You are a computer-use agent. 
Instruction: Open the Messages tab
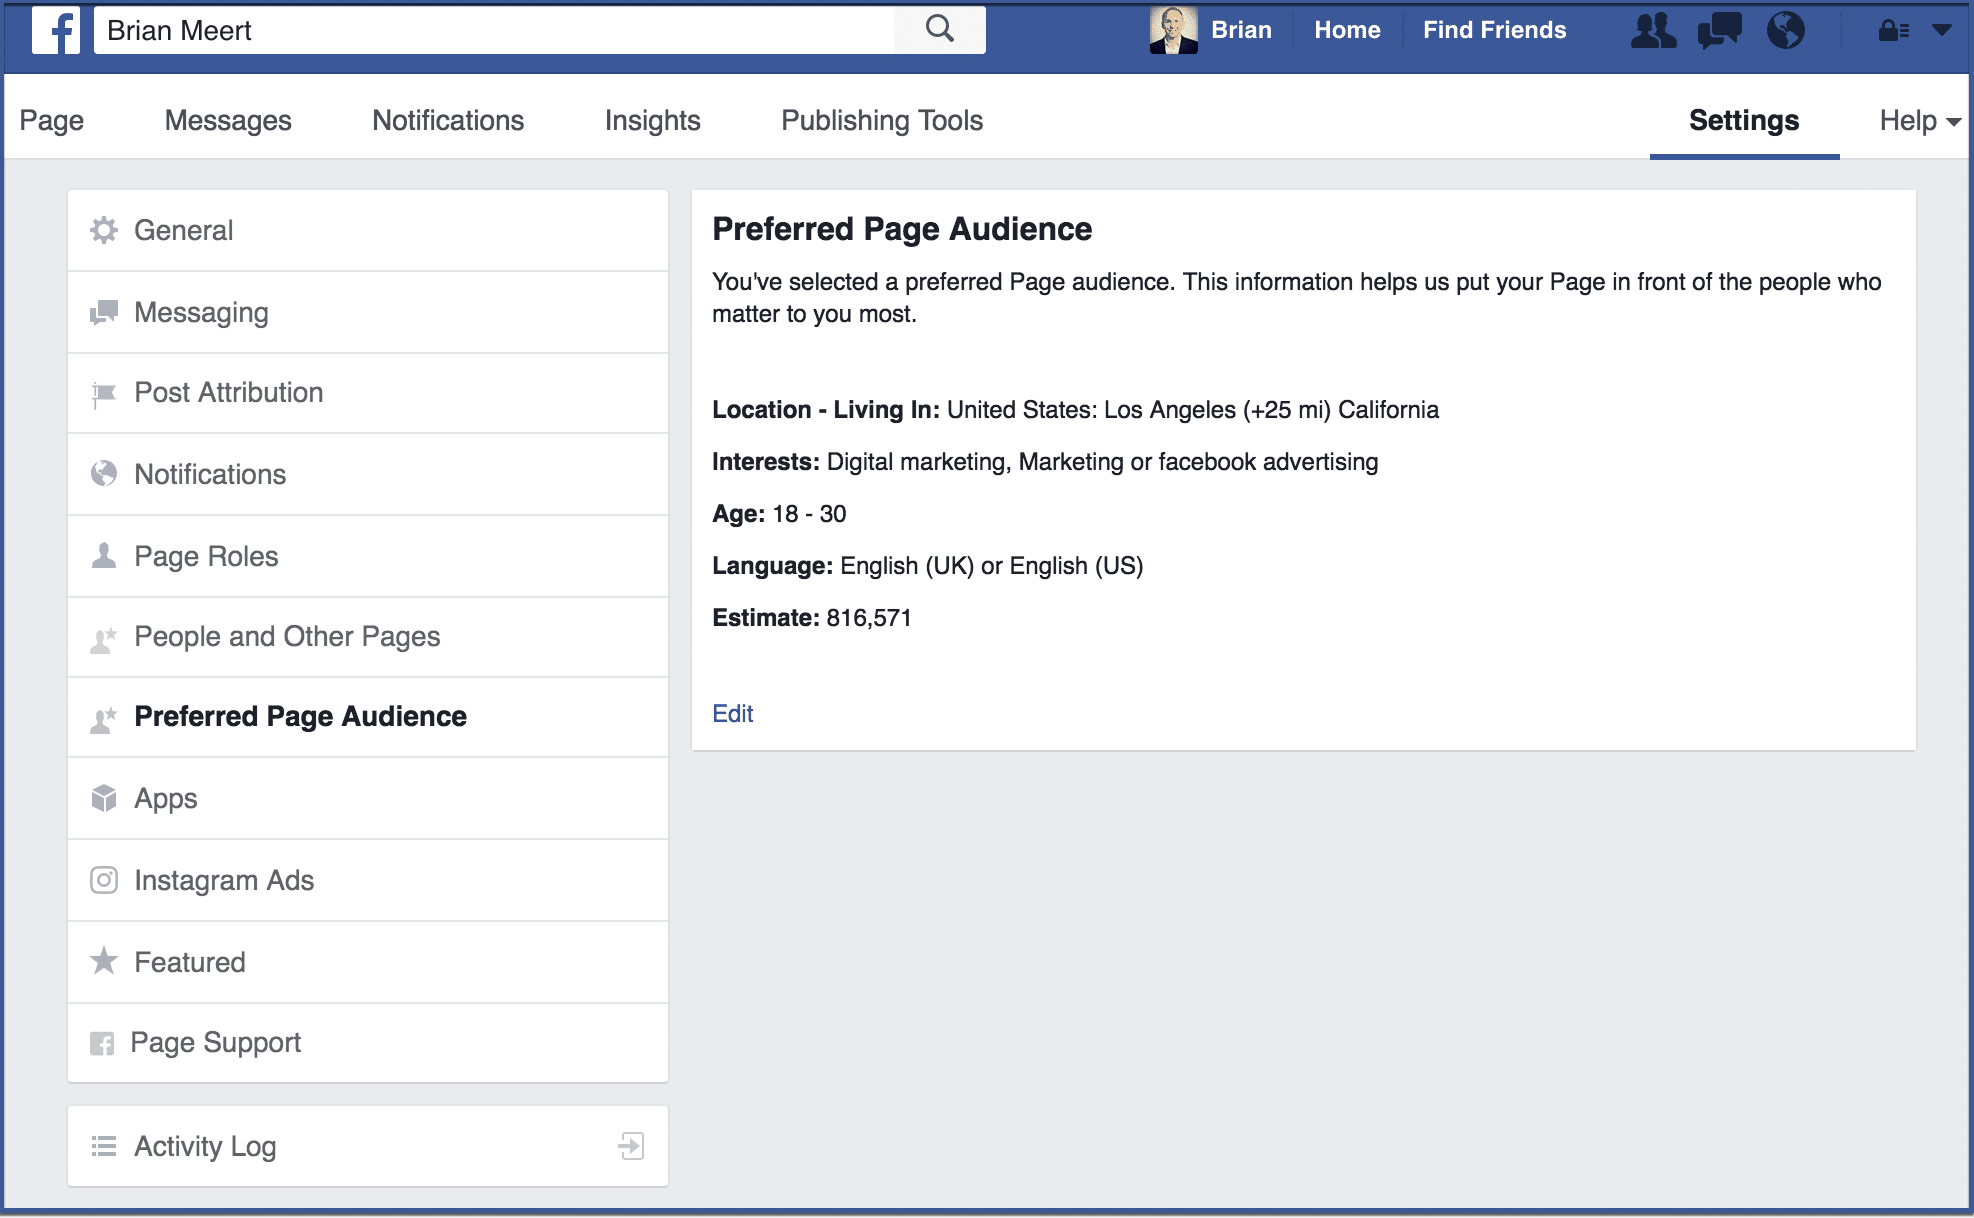(228, 121)
